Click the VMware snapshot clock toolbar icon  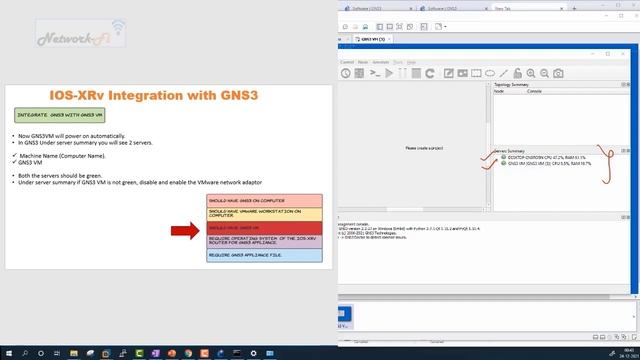[345, 27]
